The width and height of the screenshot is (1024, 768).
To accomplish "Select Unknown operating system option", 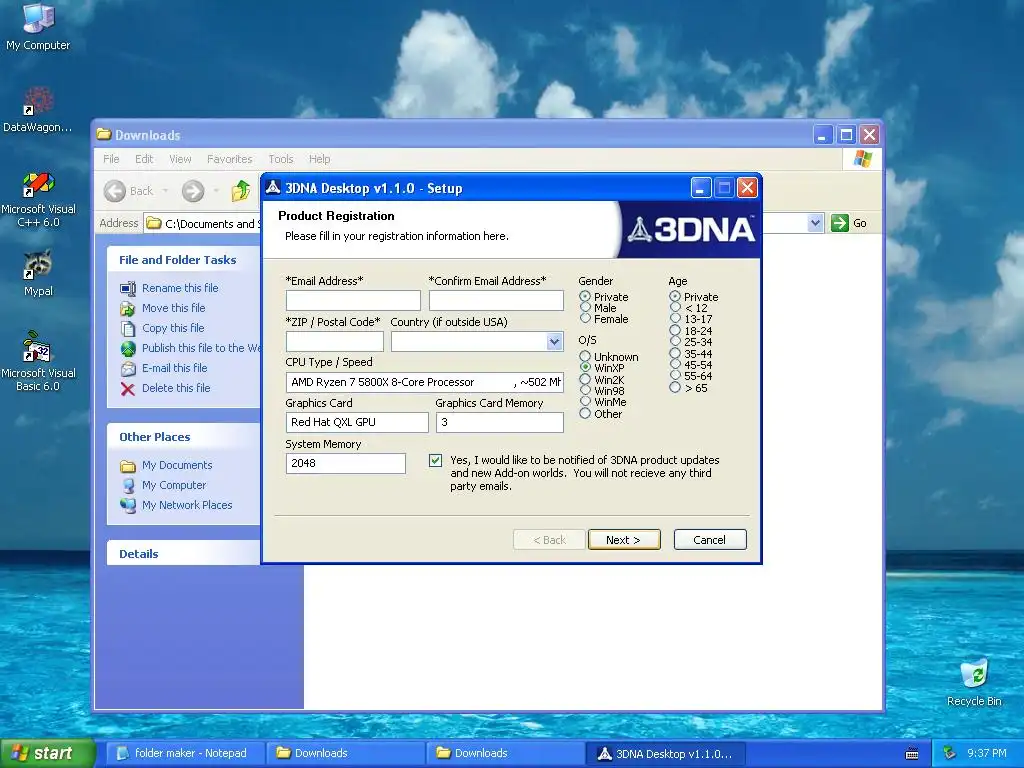I will pos(585,357).
